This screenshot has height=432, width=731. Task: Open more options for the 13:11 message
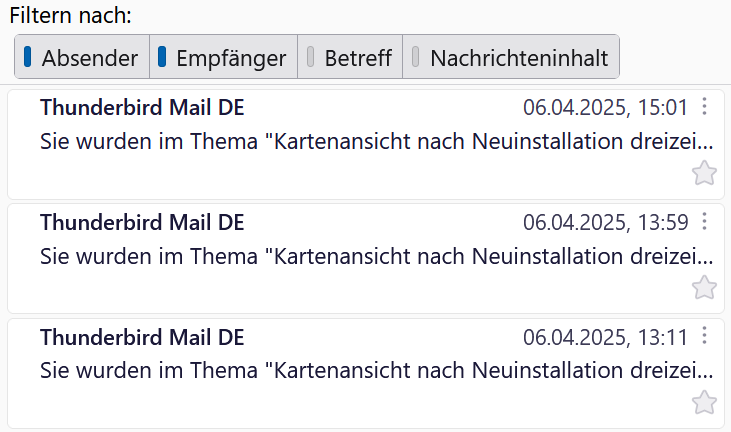[705, 336]
